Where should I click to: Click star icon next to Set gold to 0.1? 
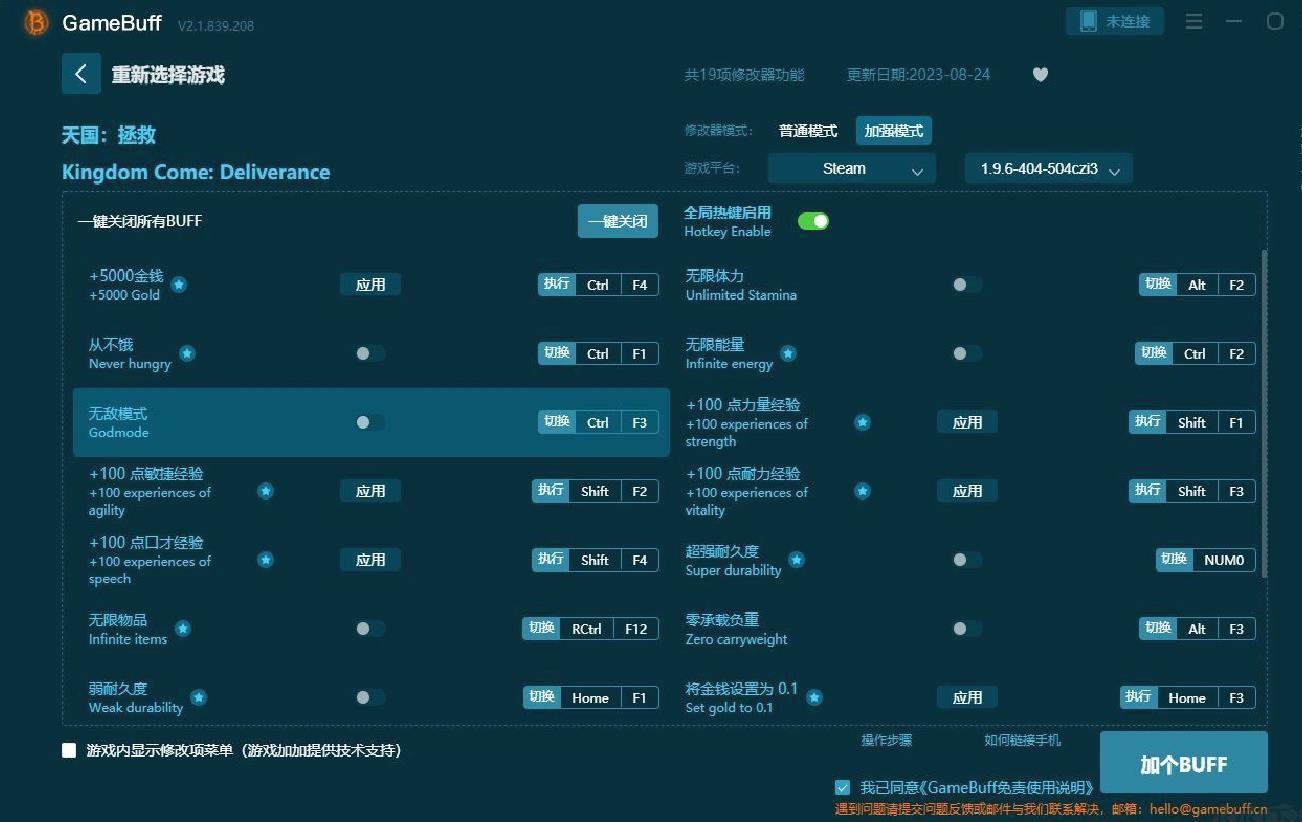pyautogui.click(x=814, y=697)
